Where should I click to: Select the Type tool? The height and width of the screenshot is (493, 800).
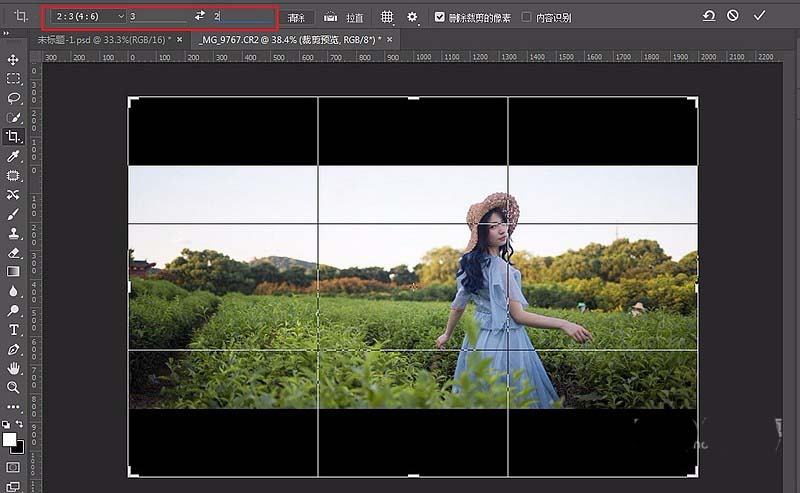point(13,329)
